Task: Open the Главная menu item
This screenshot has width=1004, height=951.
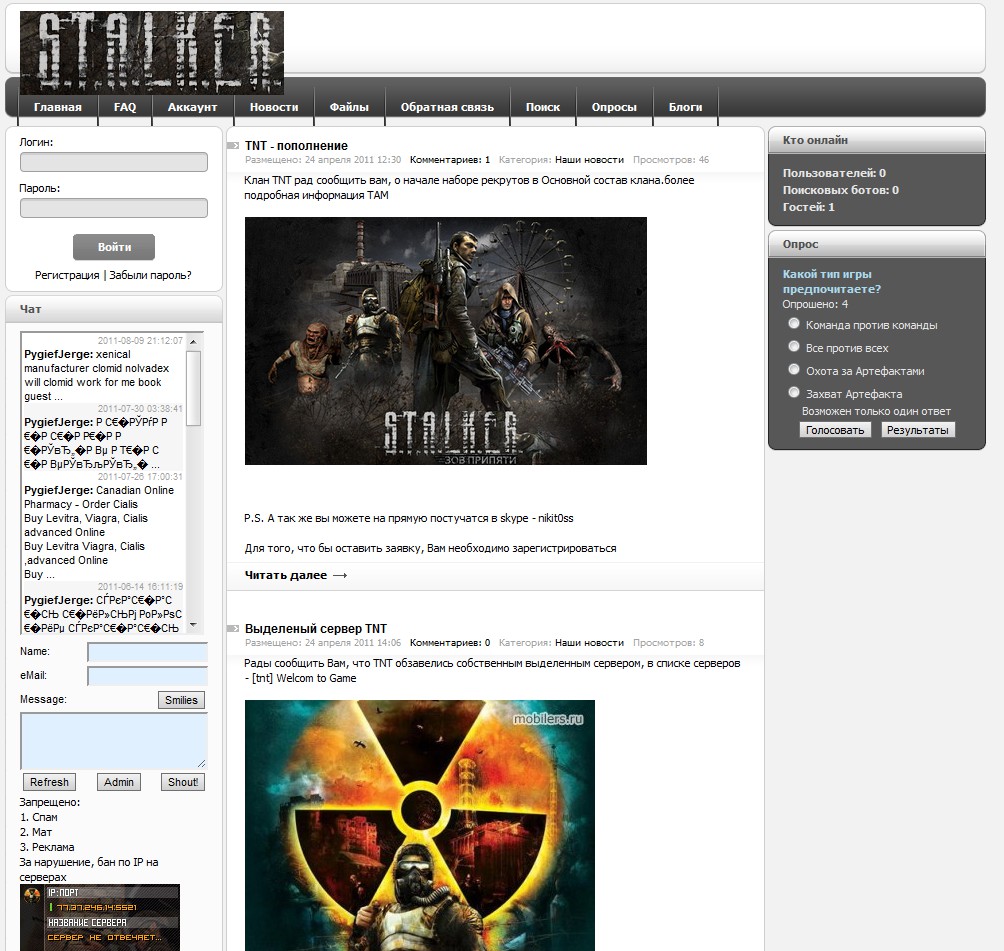Action: [58, 107]
